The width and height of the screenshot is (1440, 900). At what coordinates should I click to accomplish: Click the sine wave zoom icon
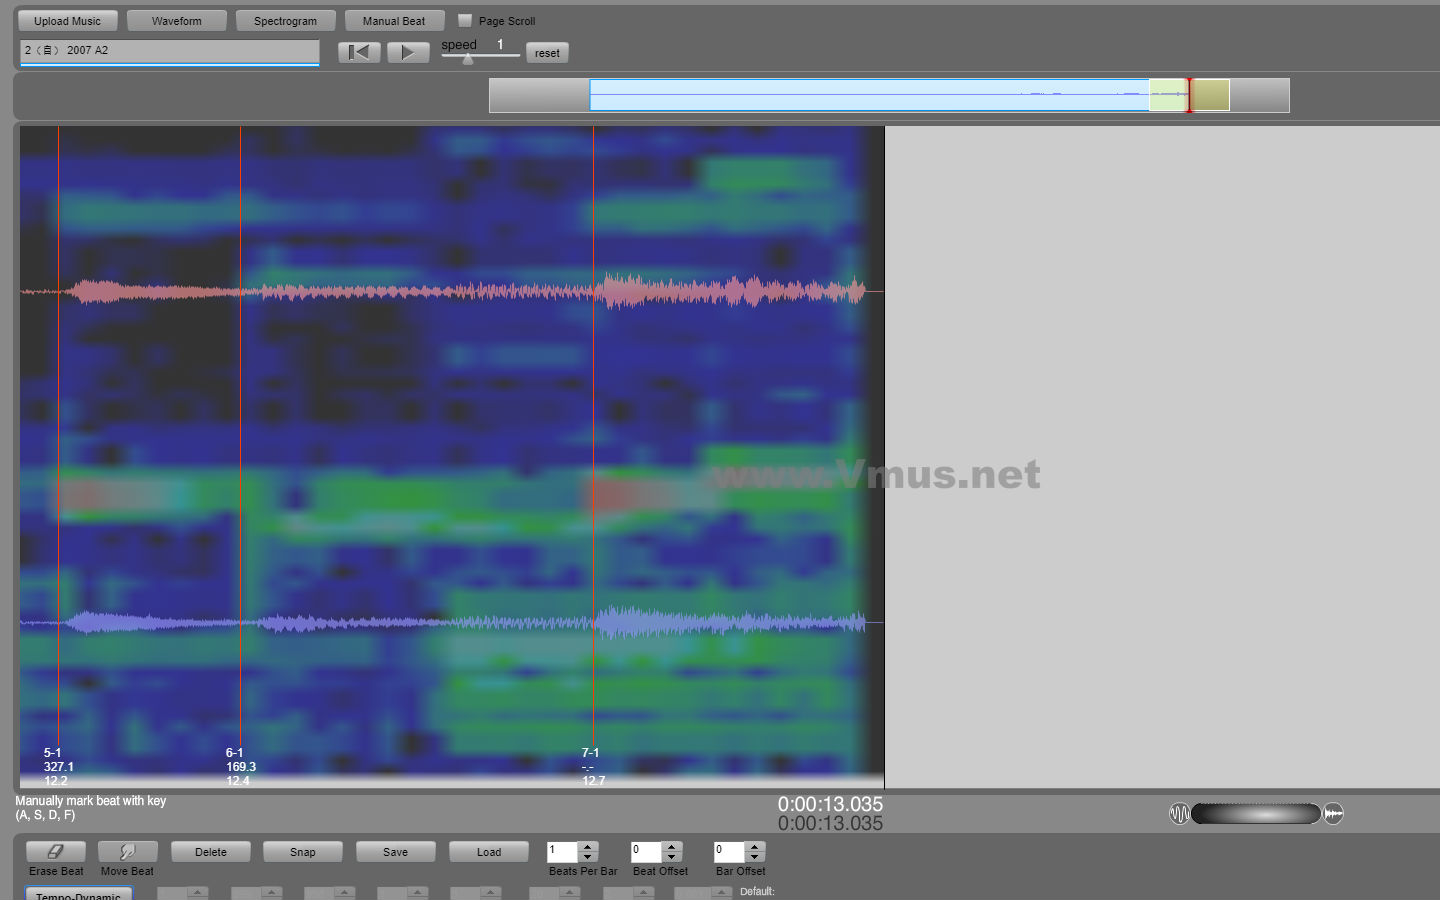tap(1179, 814)
